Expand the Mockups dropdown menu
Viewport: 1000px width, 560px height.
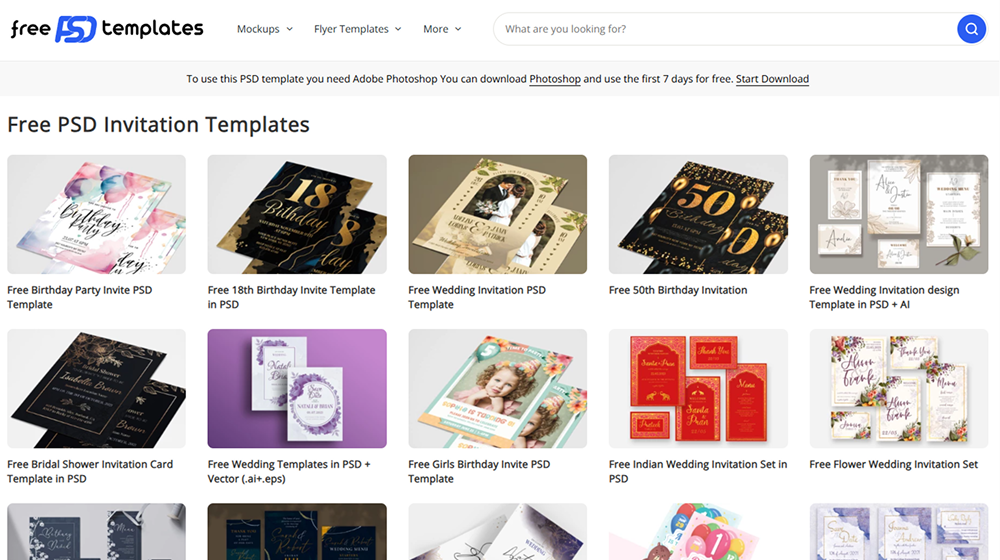[x=265, y=29]
